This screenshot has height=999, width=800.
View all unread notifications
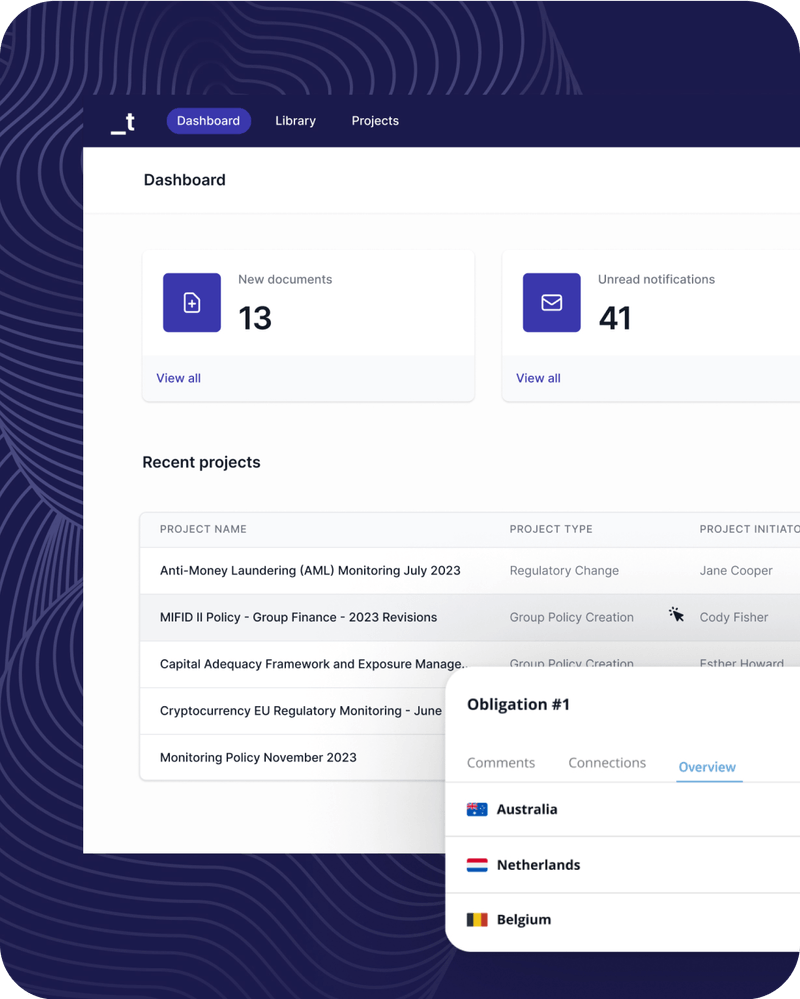pos(538,378)
